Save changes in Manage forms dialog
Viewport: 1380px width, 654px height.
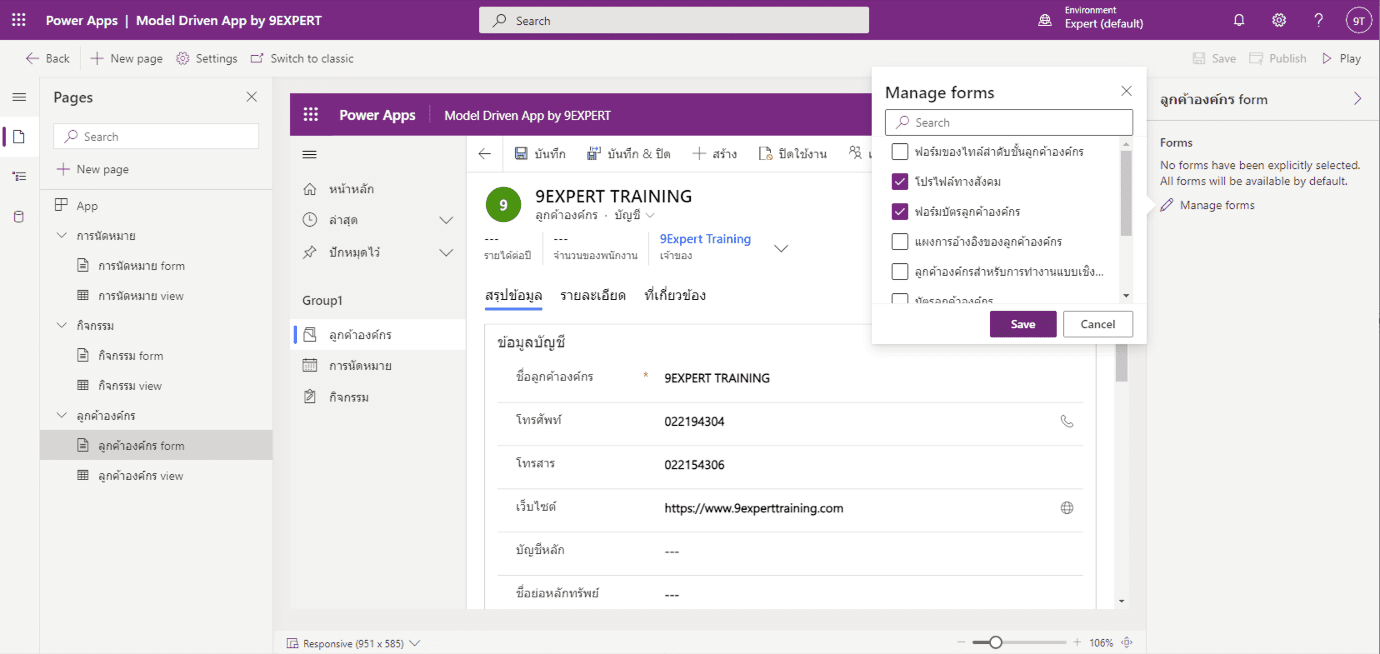pos(1022,323)
